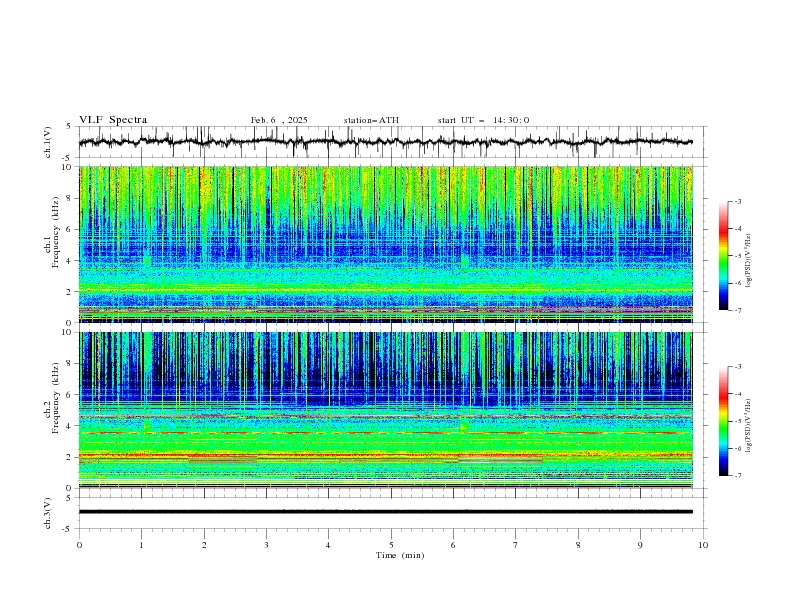Viewport: 792px width, 612px height.
Task: Click the ch.2 spectrogram plot
Action: [385, 410]
